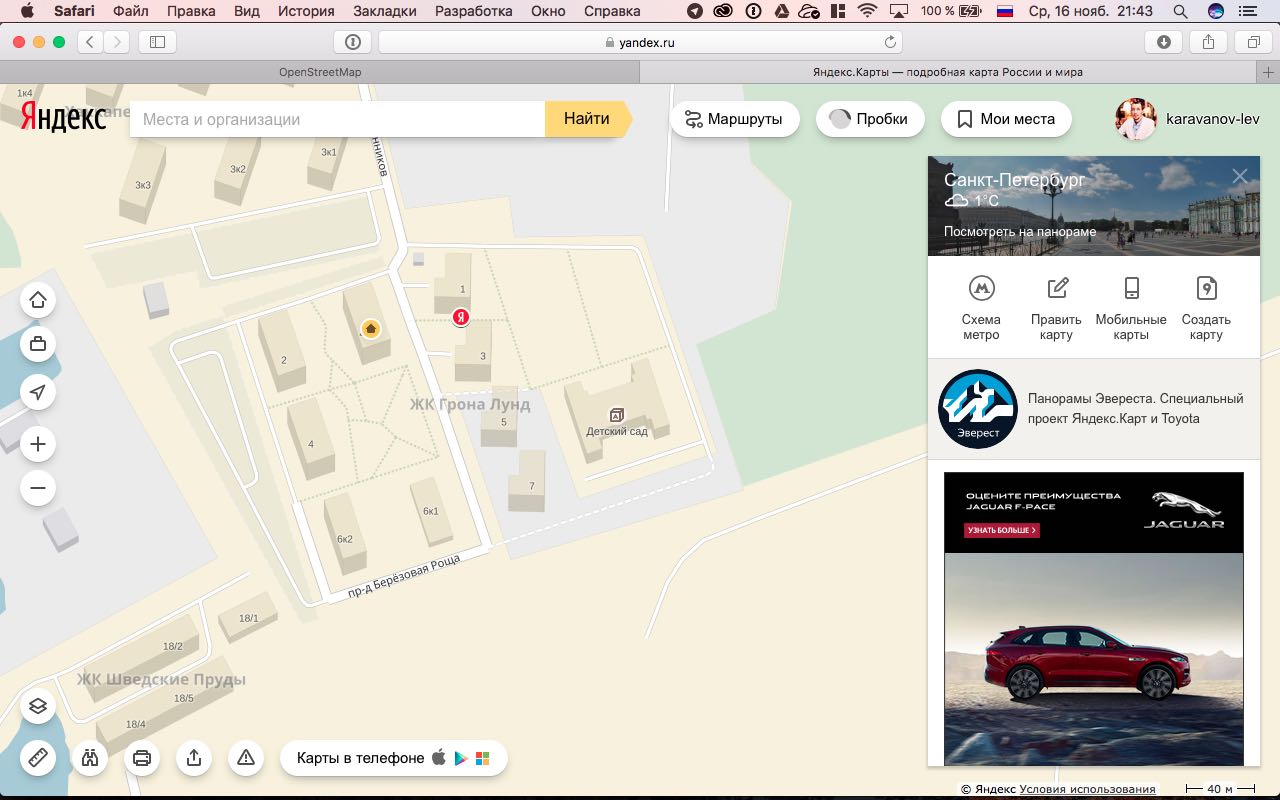Screen dimensions: 1280x800
Task: Open Wi-Fi menu in menu bar
Action: click(x=867, y=11)
